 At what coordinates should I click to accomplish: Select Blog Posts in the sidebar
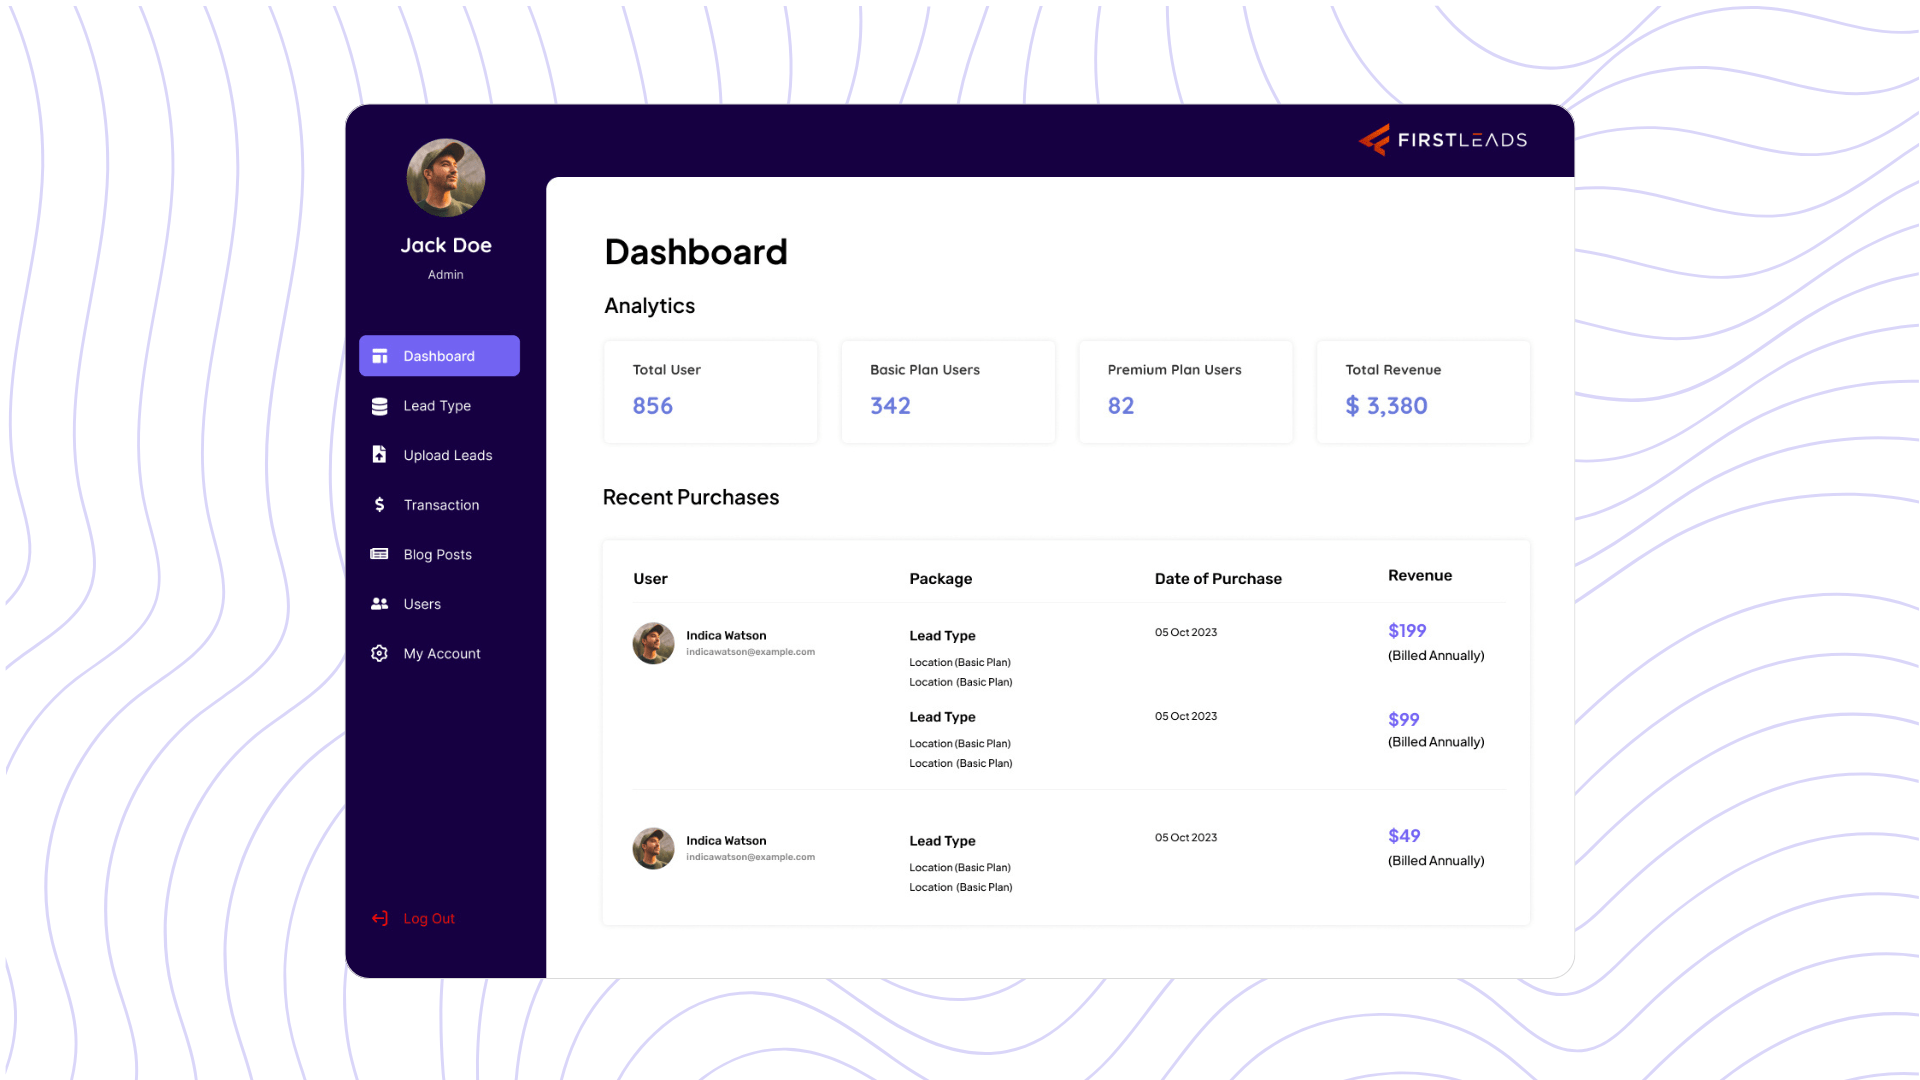pos(437,554)
